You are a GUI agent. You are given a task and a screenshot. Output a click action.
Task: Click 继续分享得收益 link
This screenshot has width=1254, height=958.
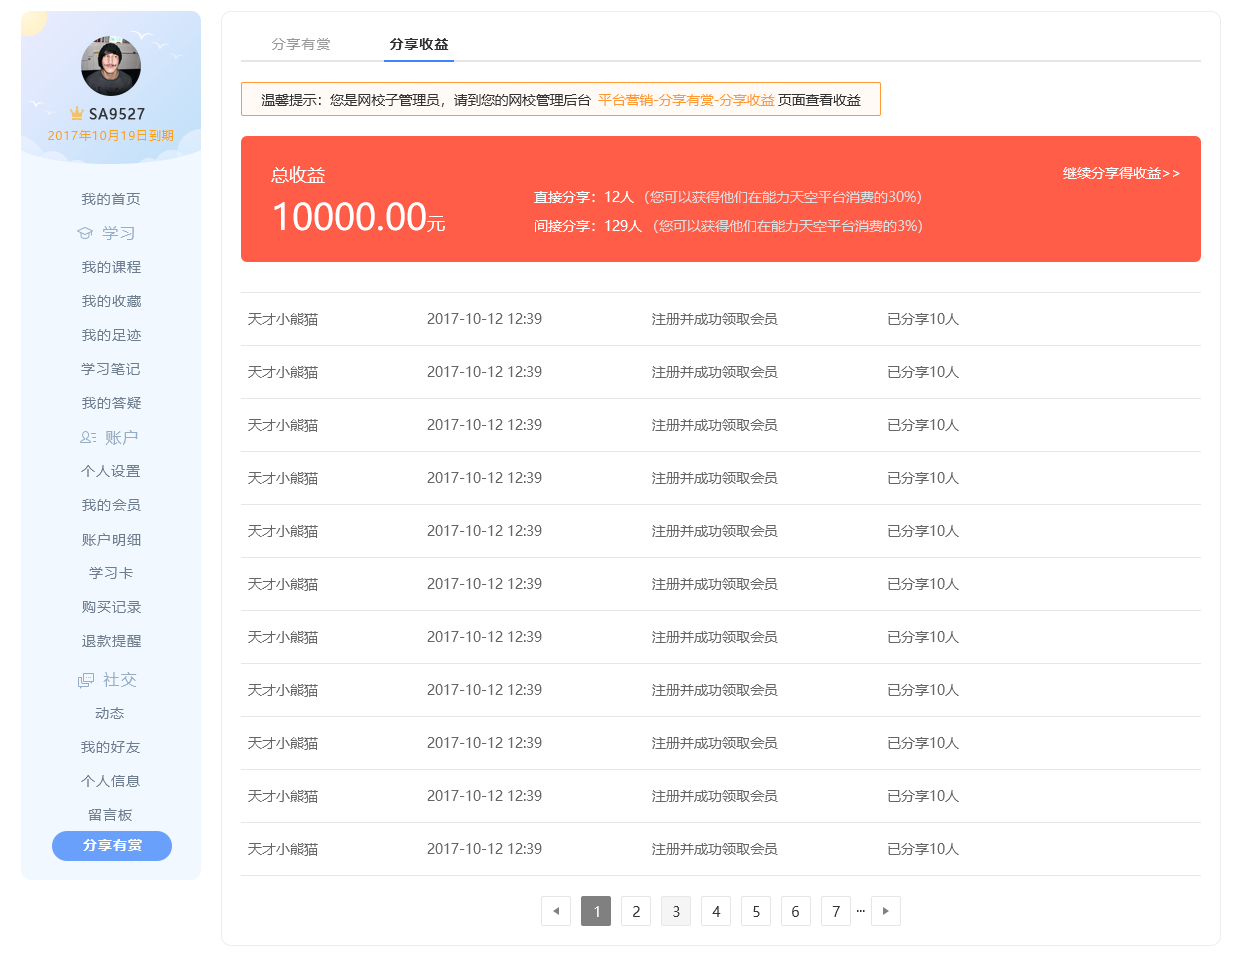tap(1120, 173)
